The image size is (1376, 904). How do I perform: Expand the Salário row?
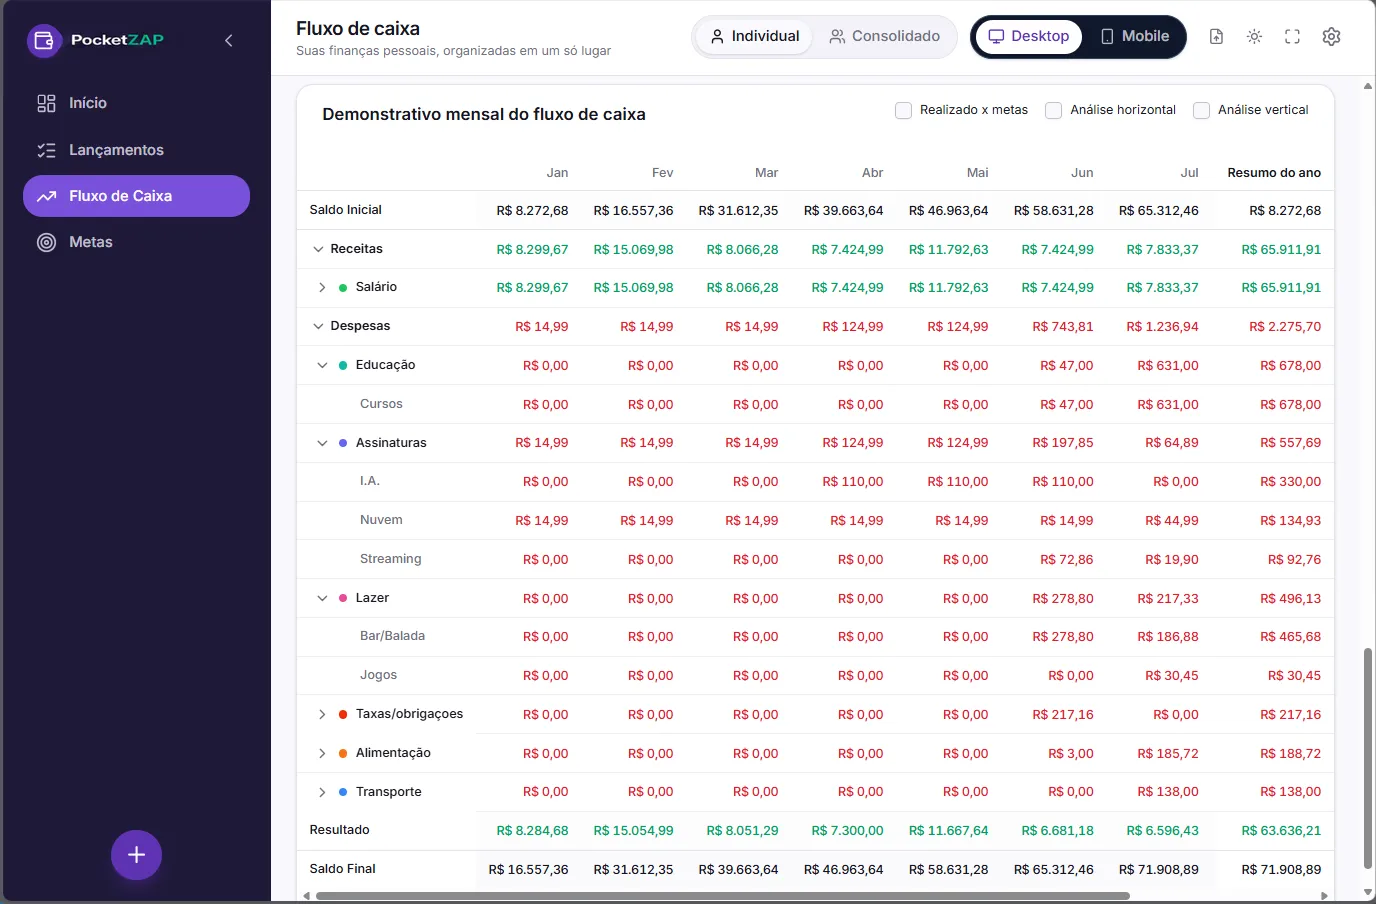click(x=322, y=288)
